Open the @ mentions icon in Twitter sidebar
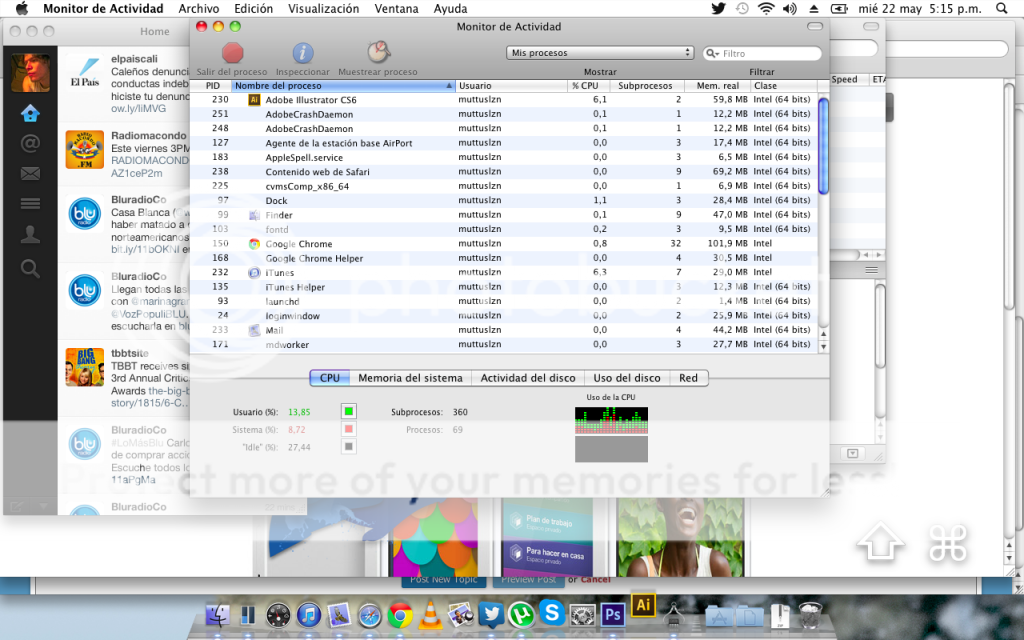Image resolution: width=1024 pixels, height=640 pixels. (30, 143)
